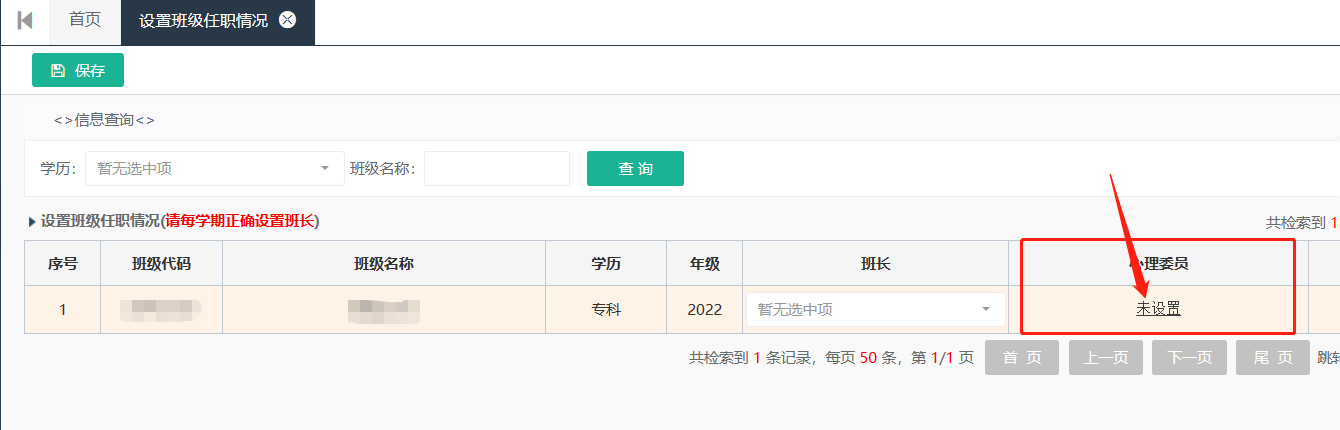Click the 班级名称 table column header
The width and height of the screenshot is (1340, 430).
tap(384, 264)
